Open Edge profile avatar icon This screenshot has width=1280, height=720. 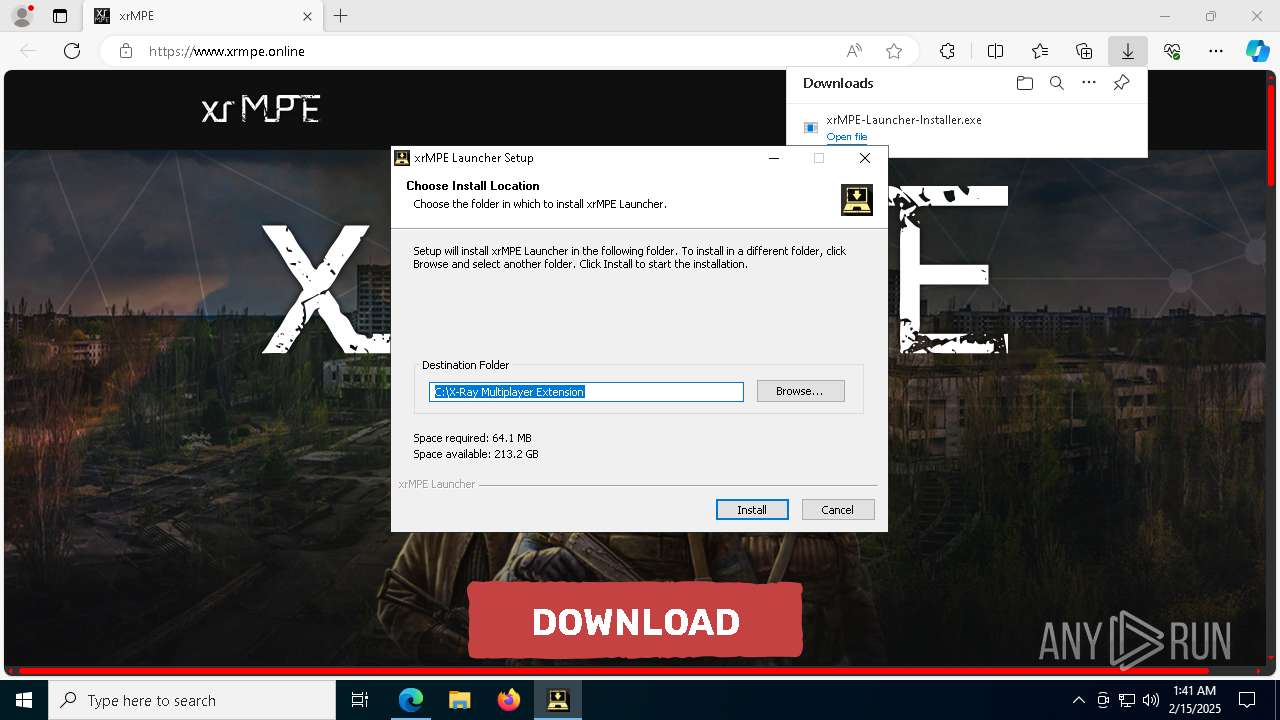click(21, 16)
